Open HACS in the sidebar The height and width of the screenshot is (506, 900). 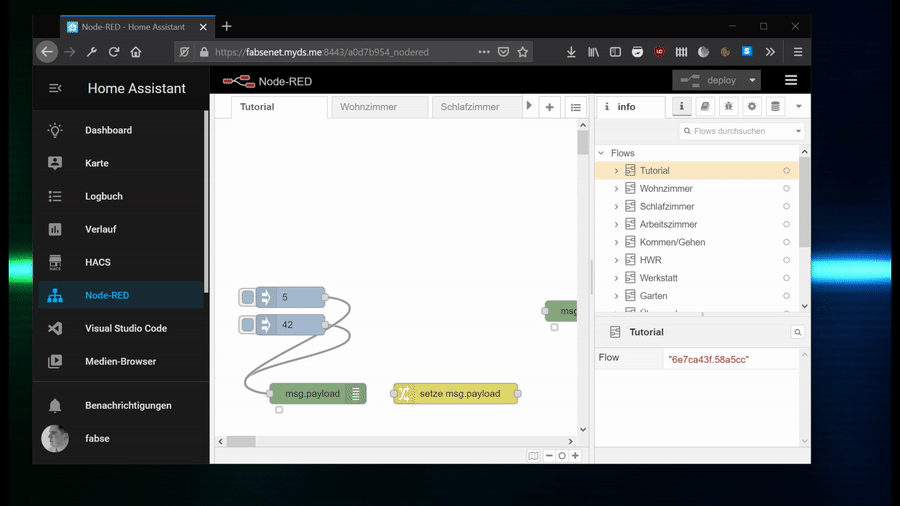[x=121, y=262]
